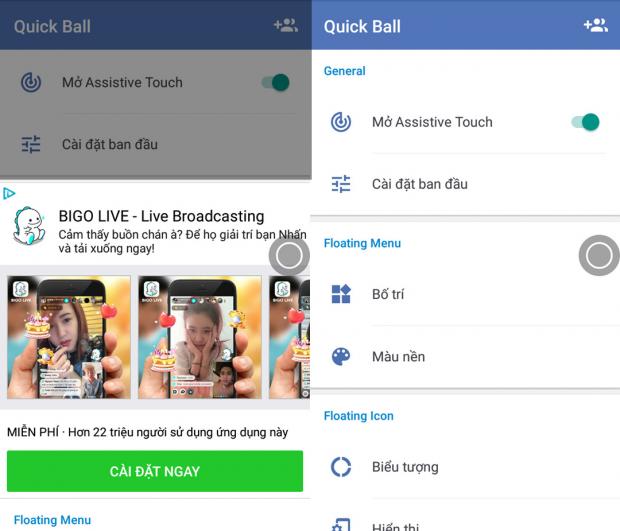Select the Bố trí menu entry
The image size is (620, 531).
(x=466, y=294)
